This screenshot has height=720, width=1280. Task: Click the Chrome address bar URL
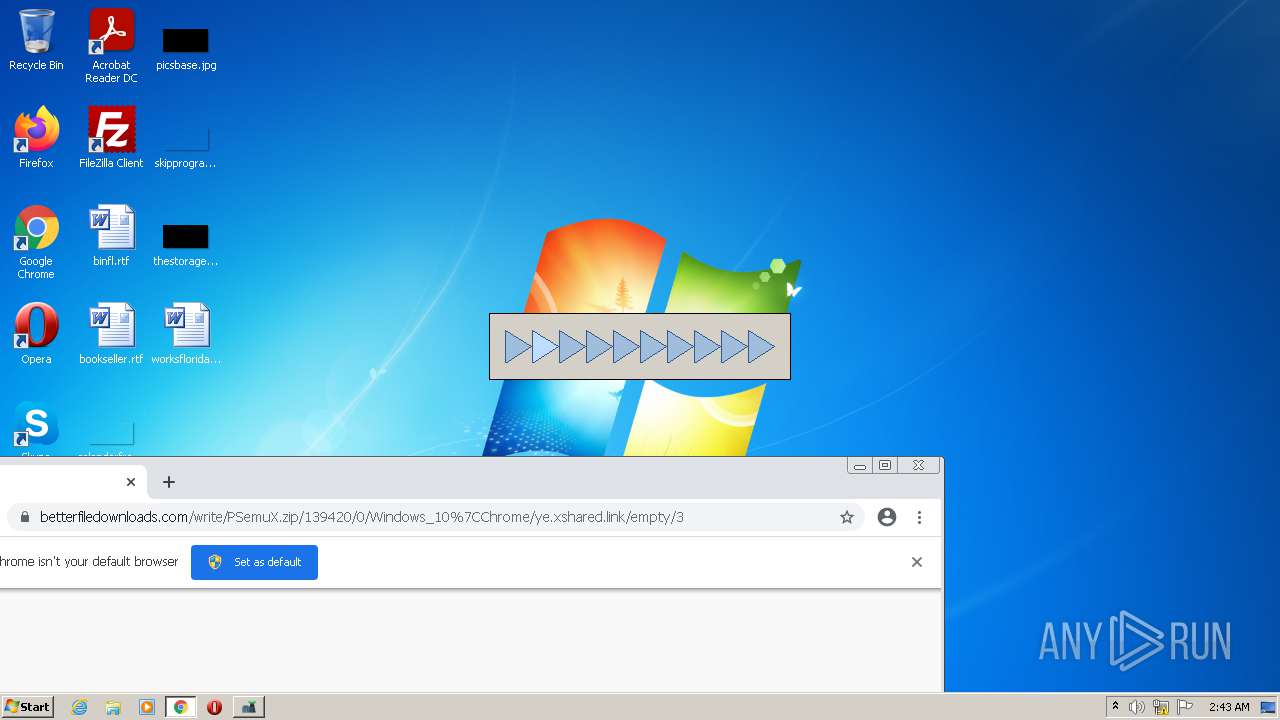362,517
